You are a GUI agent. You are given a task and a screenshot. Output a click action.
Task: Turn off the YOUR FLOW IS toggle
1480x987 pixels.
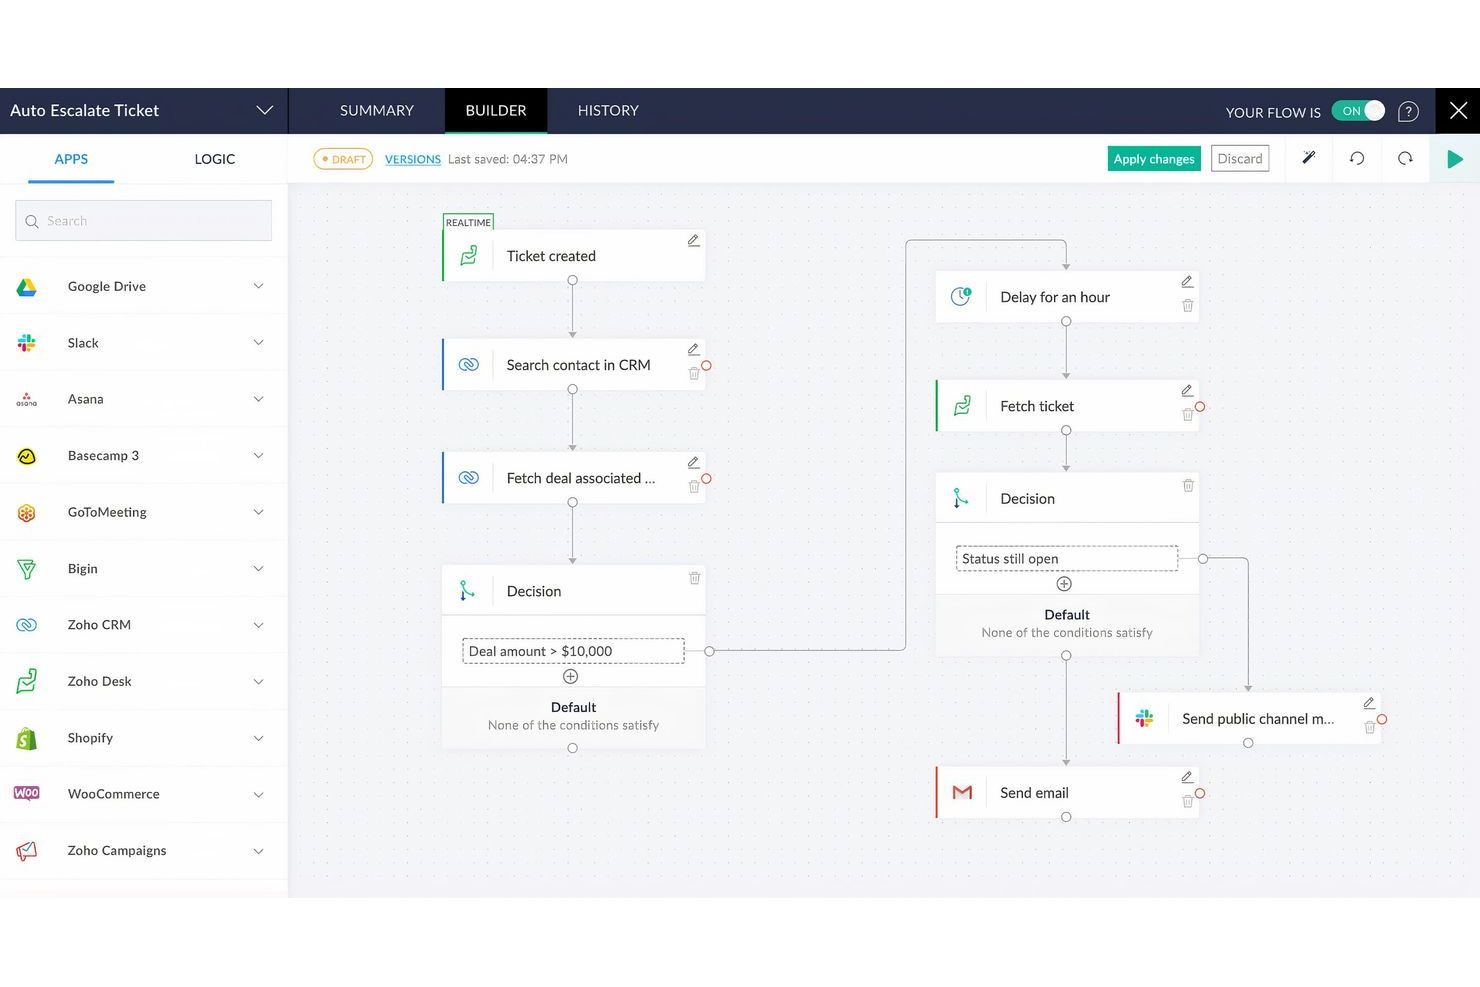click(x=1358, y=111)
